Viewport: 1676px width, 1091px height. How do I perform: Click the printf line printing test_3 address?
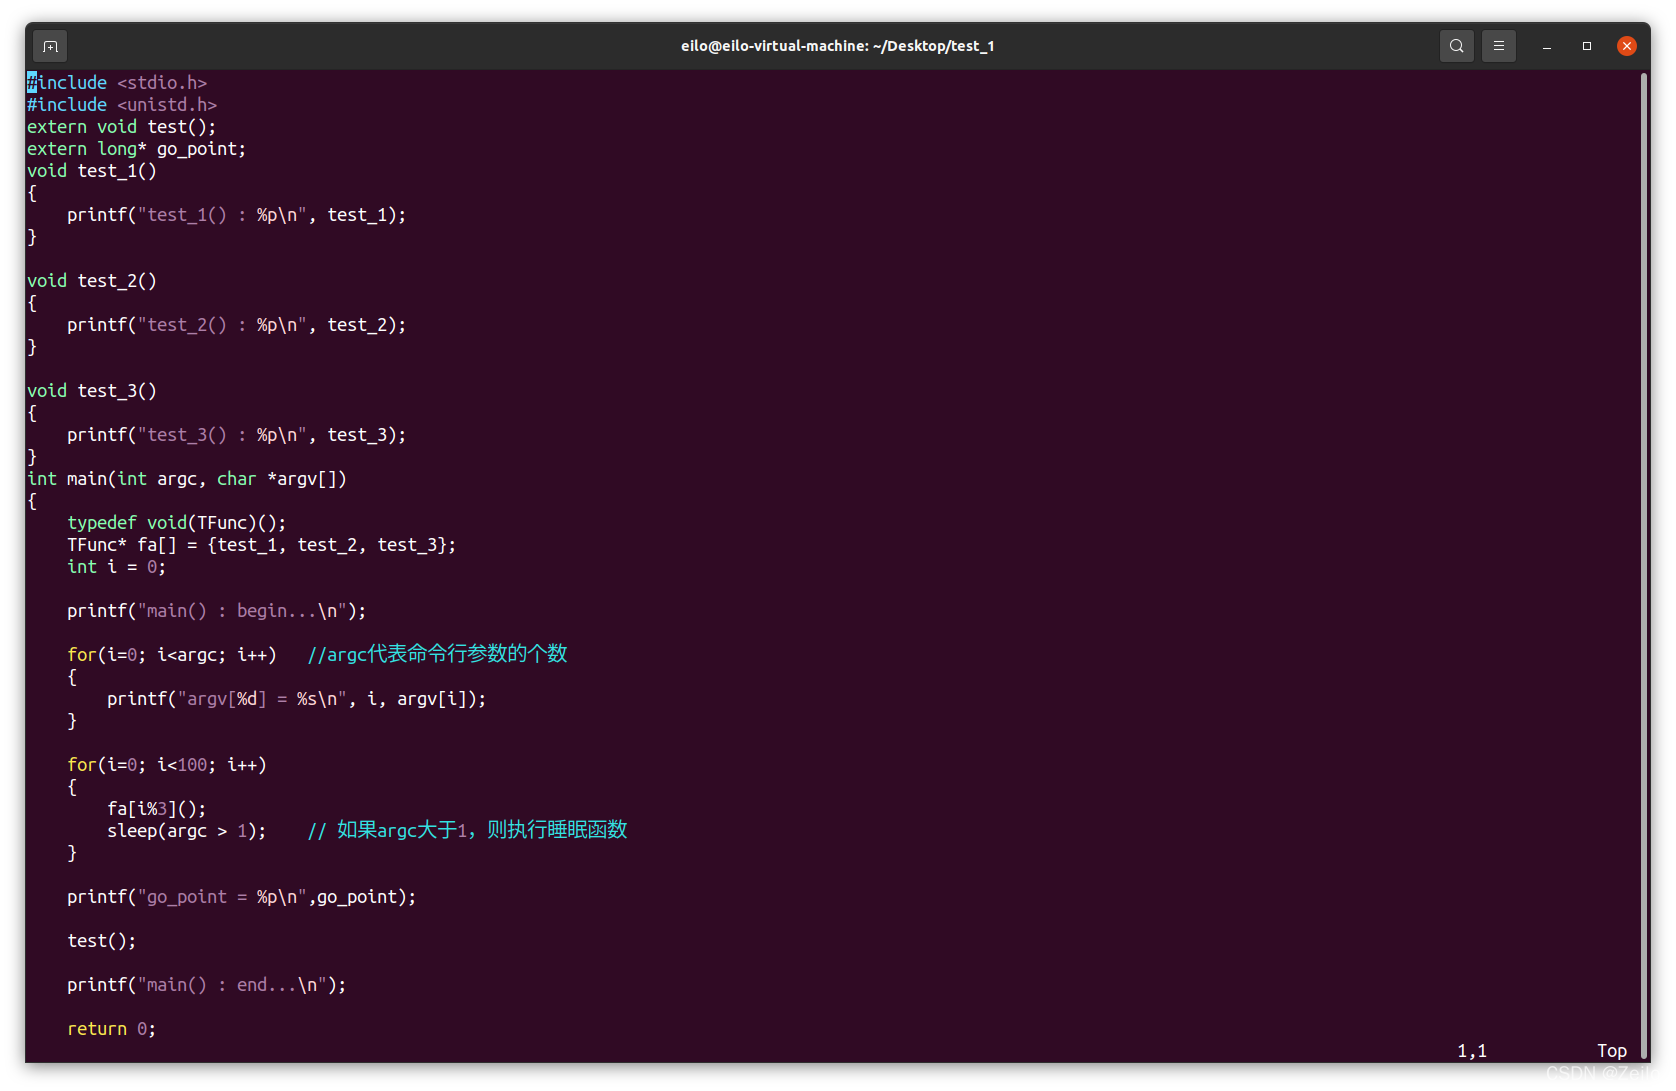click(237, 435)
